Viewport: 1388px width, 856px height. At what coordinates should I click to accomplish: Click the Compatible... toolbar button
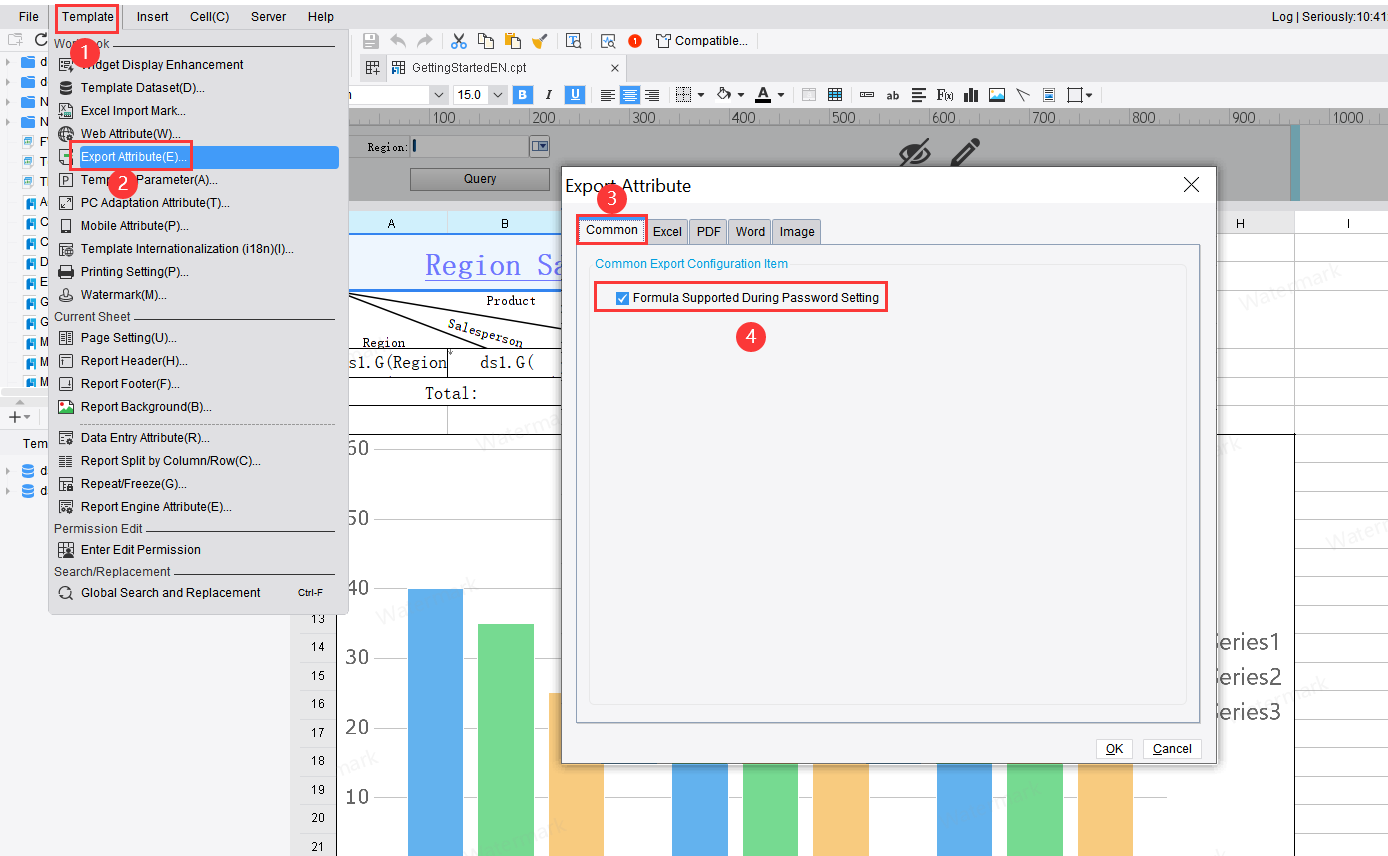[702, 41]
